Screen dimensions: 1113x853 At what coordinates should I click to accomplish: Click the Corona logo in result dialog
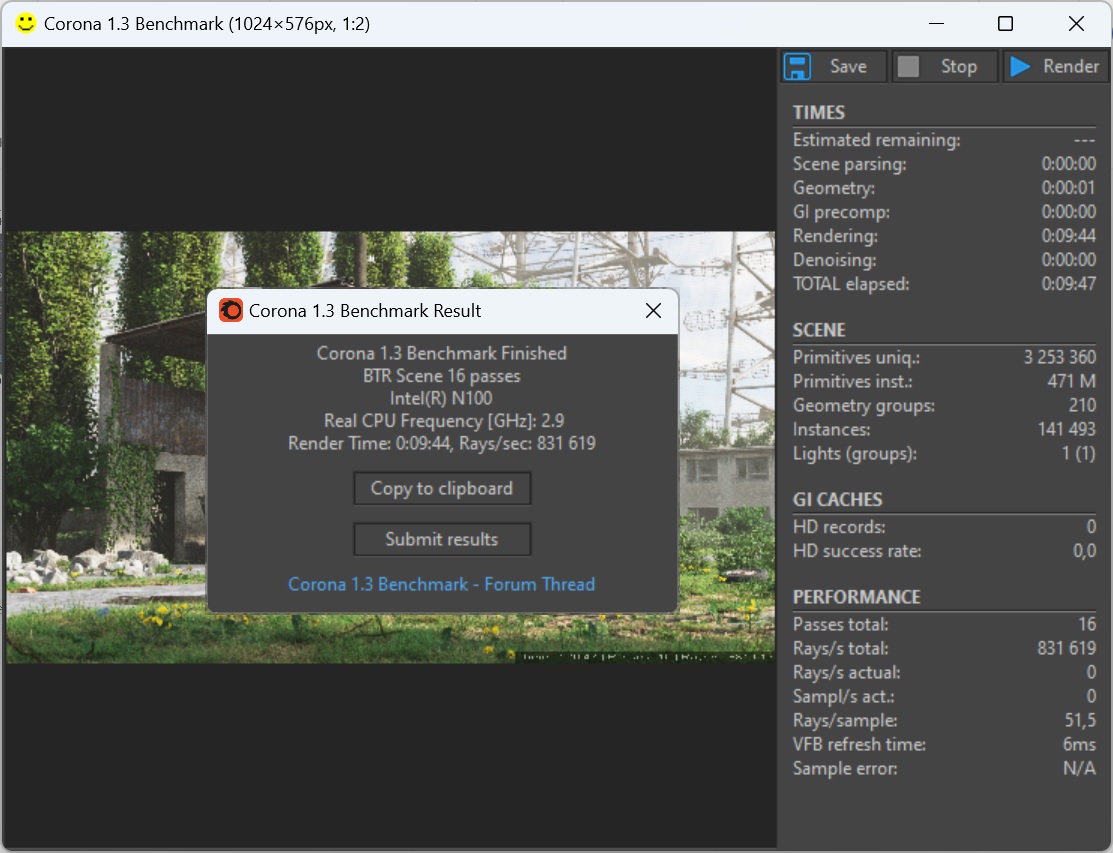[231, 310]
